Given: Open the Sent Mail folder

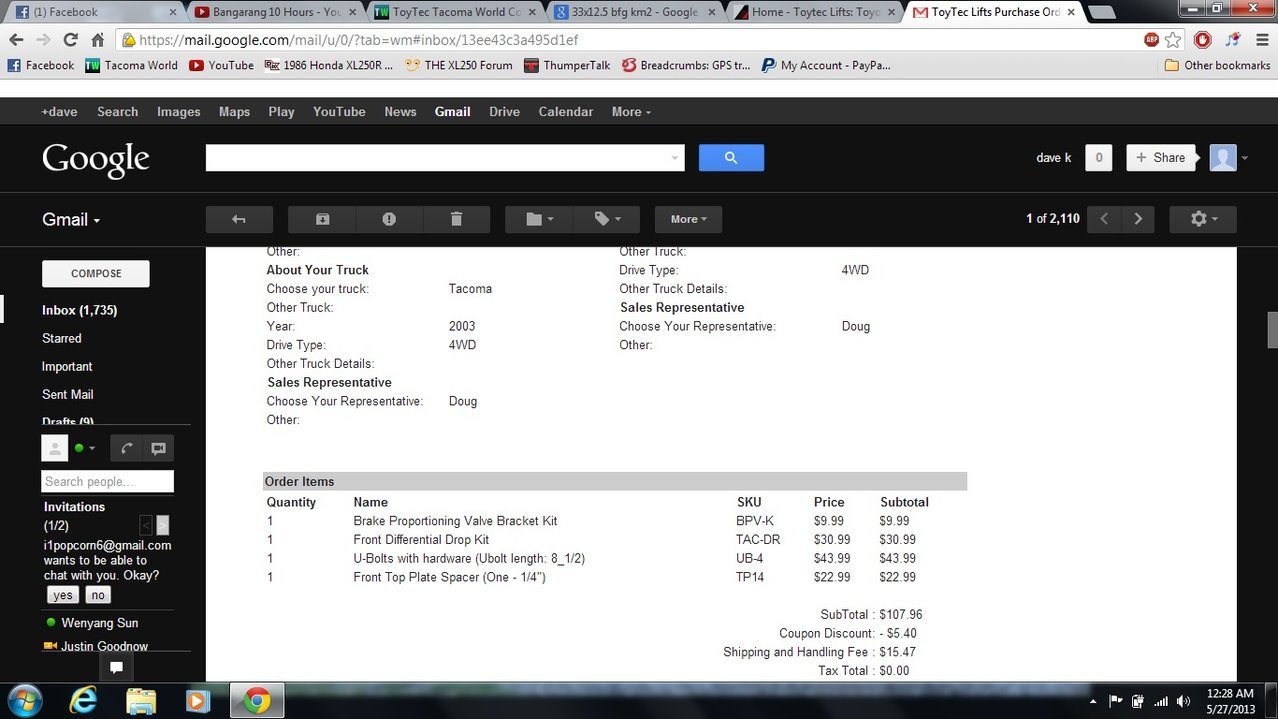Looking at the screenshot, I should 68,394.
